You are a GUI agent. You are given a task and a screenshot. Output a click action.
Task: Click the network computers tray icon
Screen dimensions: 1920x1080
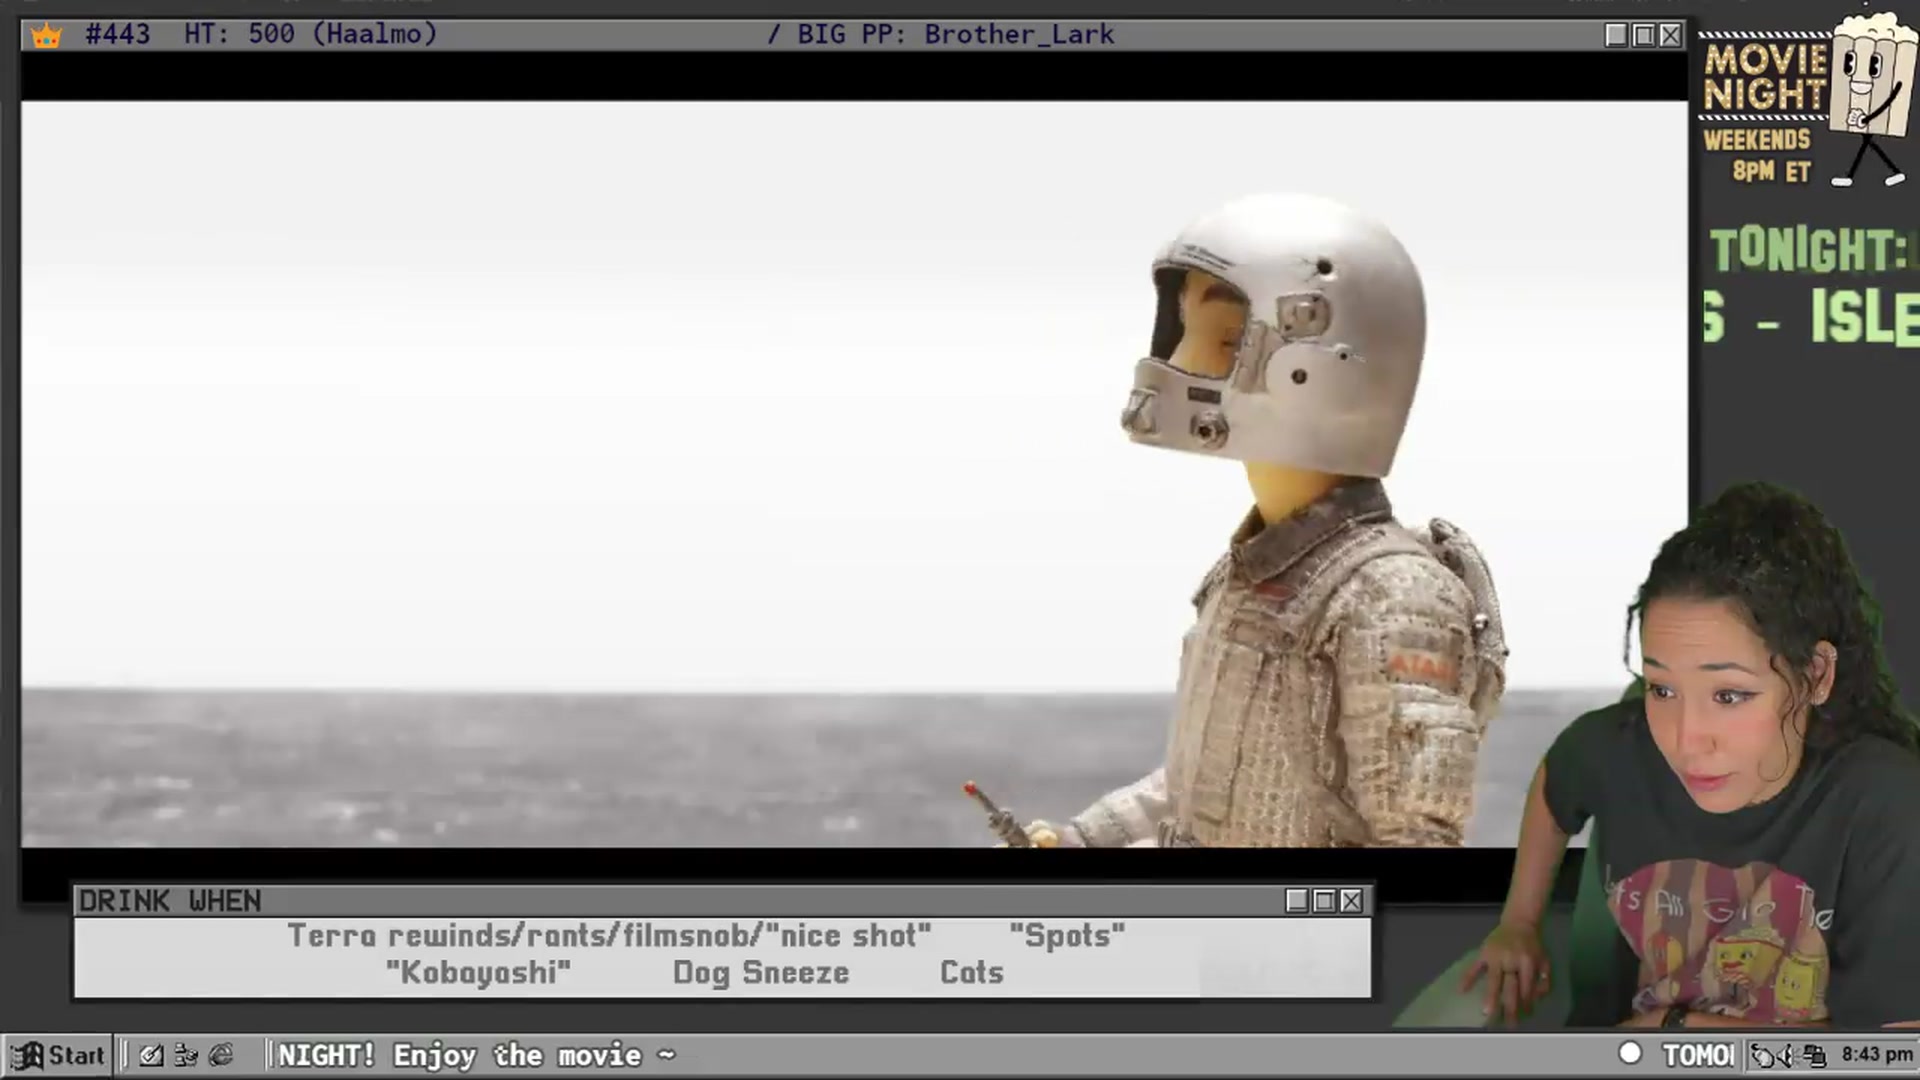click(1814, 1055)
